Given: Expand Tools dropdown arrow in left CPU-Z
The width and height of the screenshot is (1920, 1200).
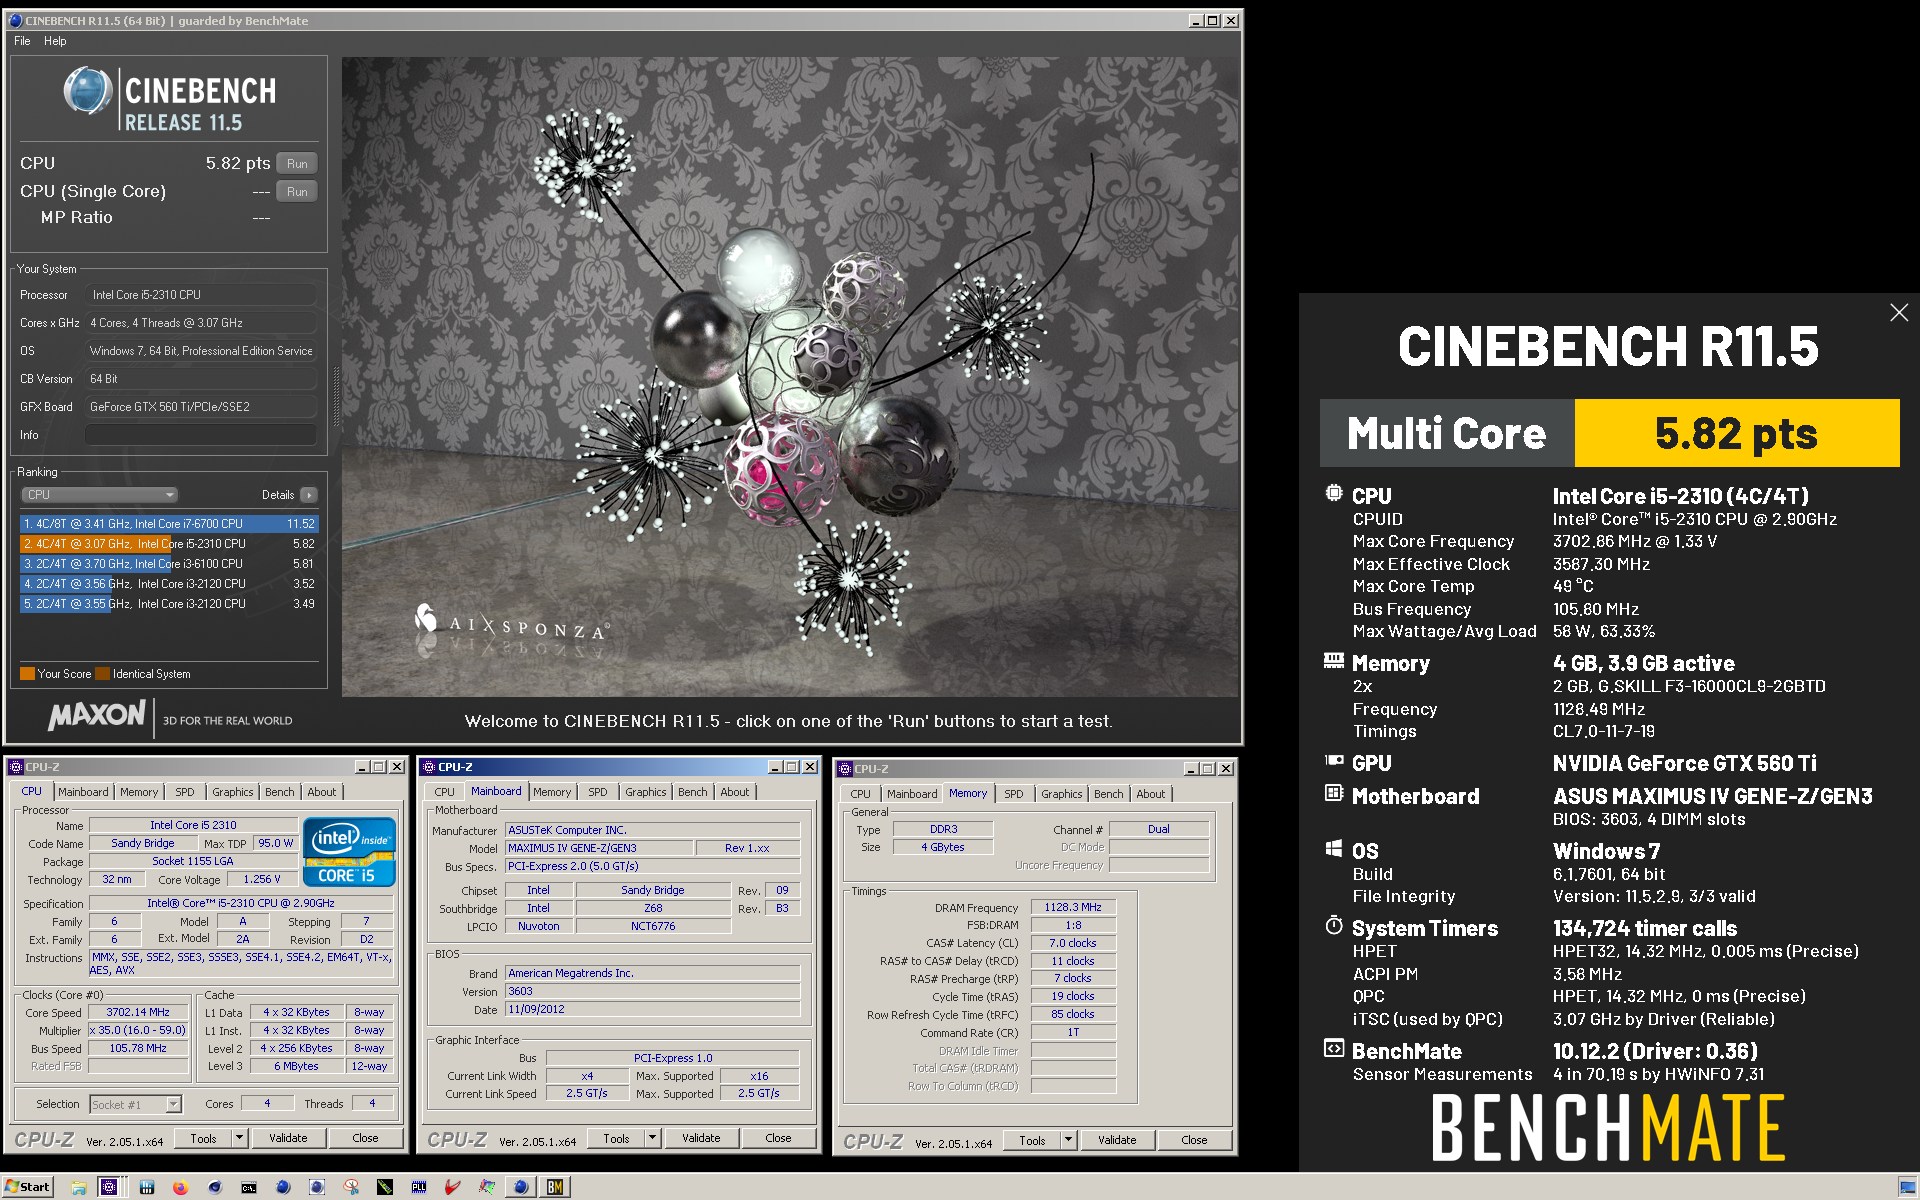Looking at the screenshot, I should [239, 1138].
